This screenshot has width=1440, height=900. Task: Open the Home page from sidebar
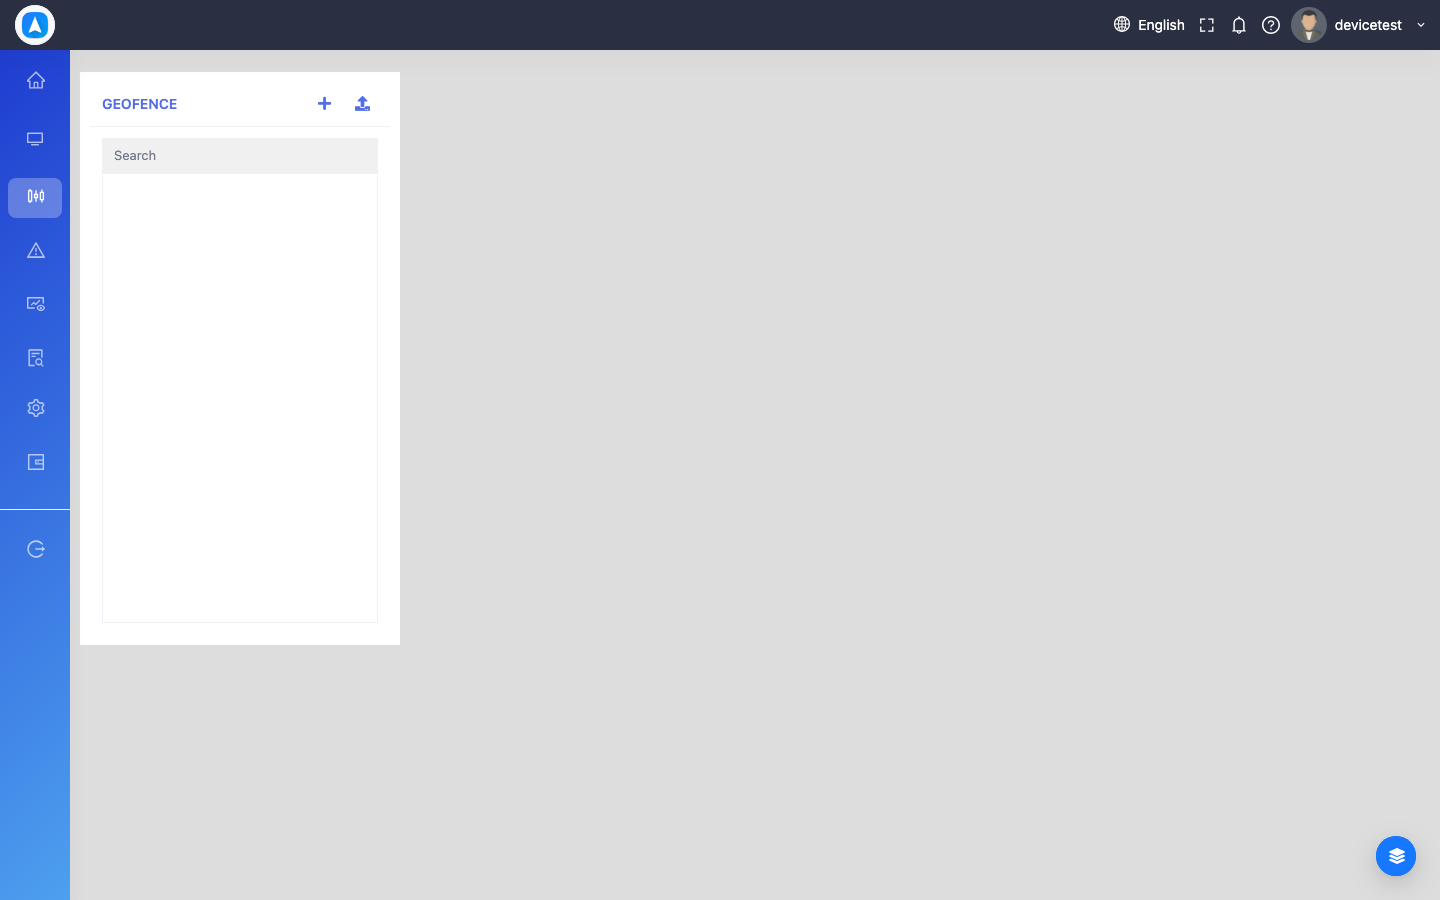(36, 80)
